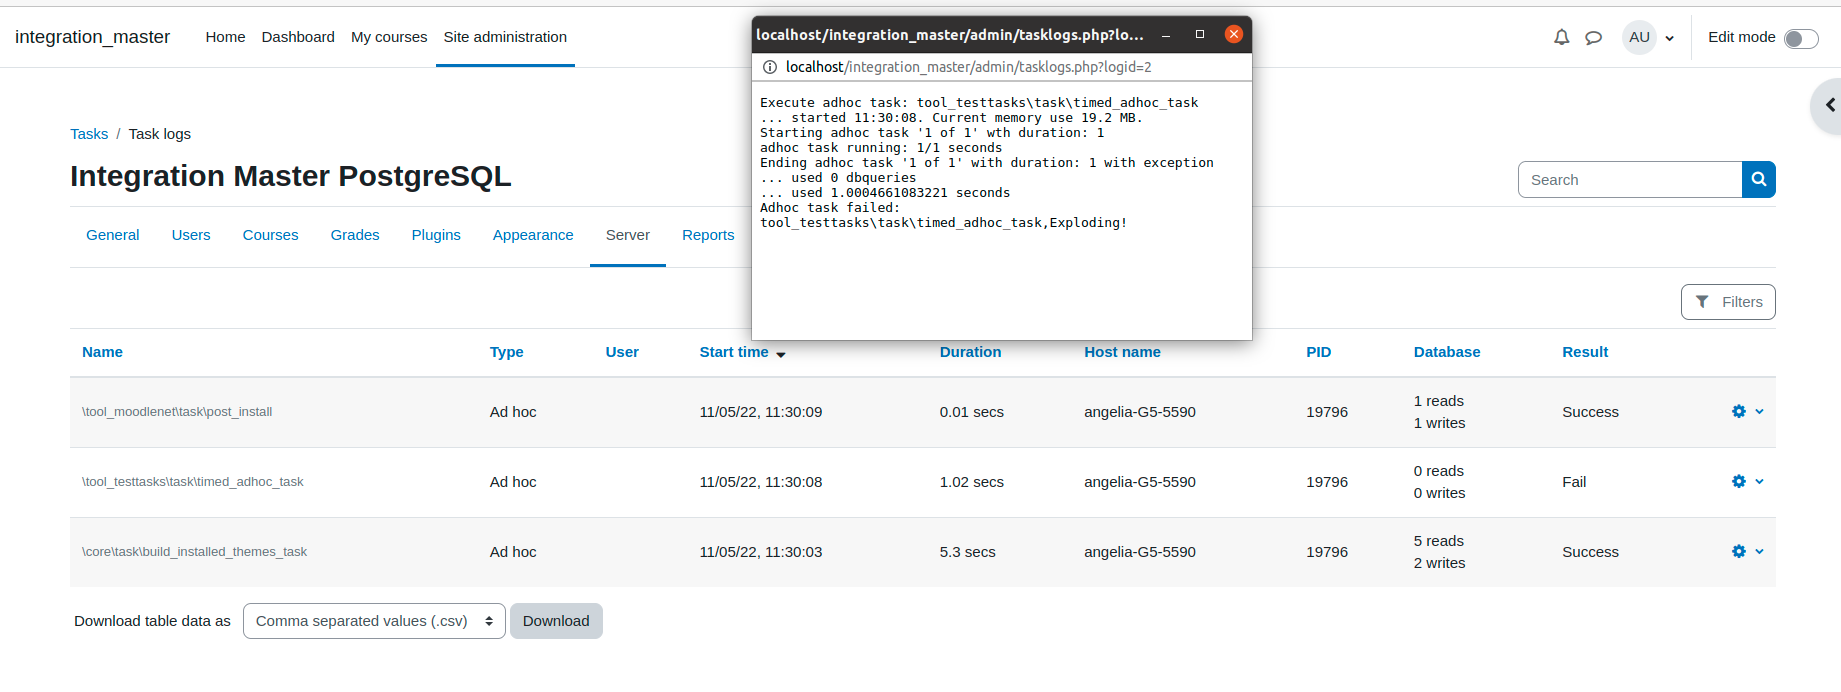This screenshot has width=1841, height=692.
Task: Maximize the task log popup window
Action: [1200, 34]
